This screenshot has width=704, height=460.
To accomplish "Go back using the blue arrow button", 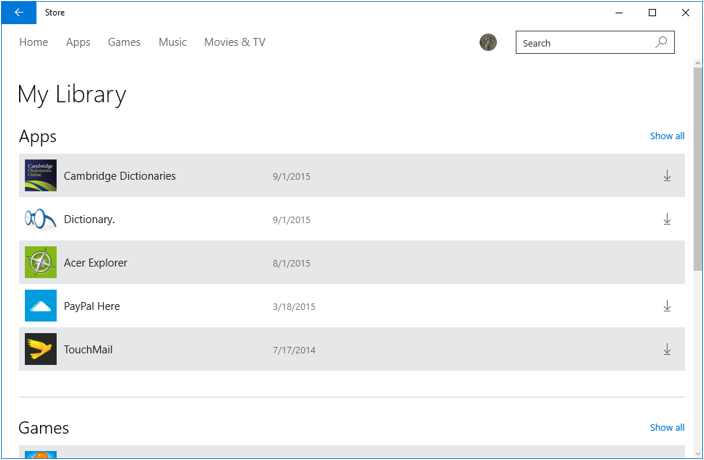I will pyautogui.click(x=19, y=13).
